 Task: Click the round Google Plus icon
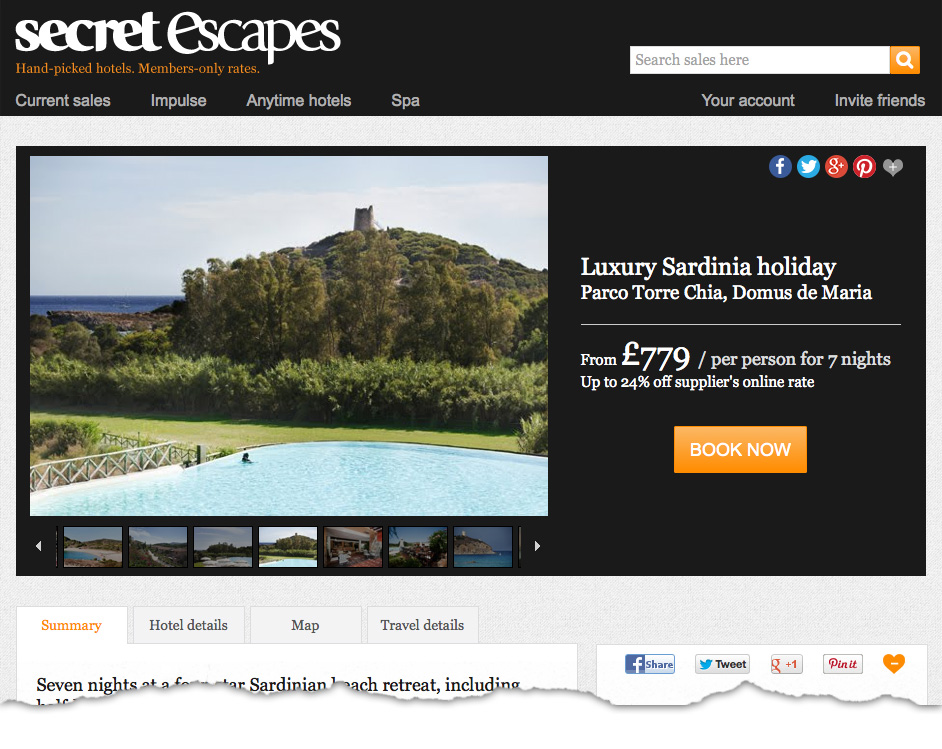(x=836, y=166)
